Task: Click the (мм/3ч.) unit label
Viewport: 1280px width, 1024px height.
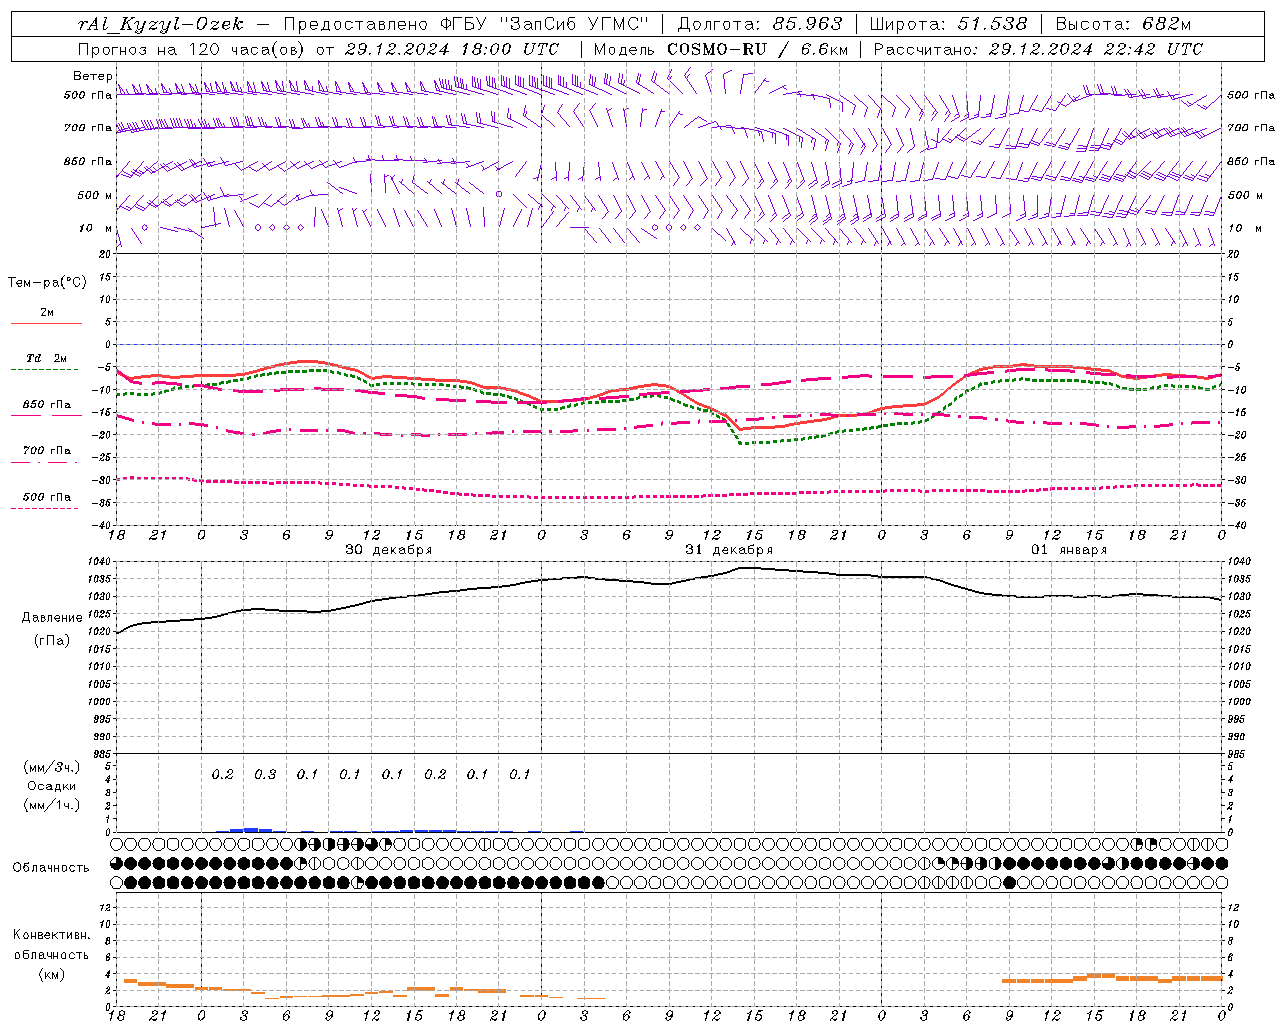Action: point(52,767)
